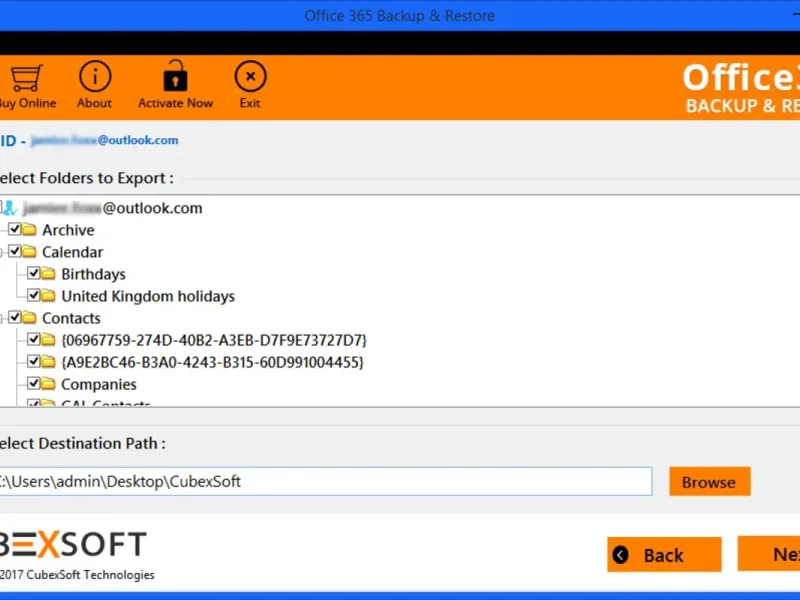Click the Next button
This screenshot has height=600, width=800.
pos(769,554)
